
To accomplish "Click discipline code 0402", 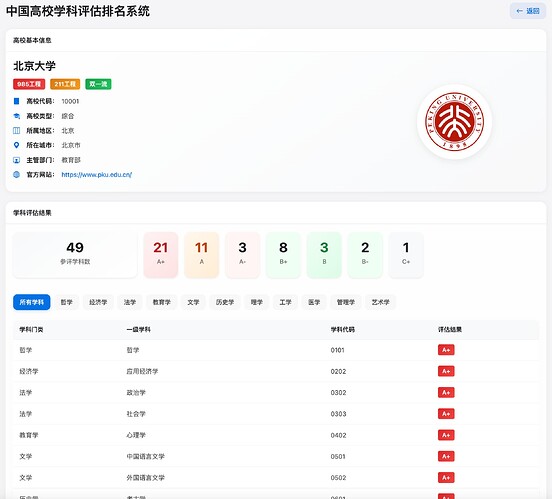I will pyautogui.click(x=338, y=435).
